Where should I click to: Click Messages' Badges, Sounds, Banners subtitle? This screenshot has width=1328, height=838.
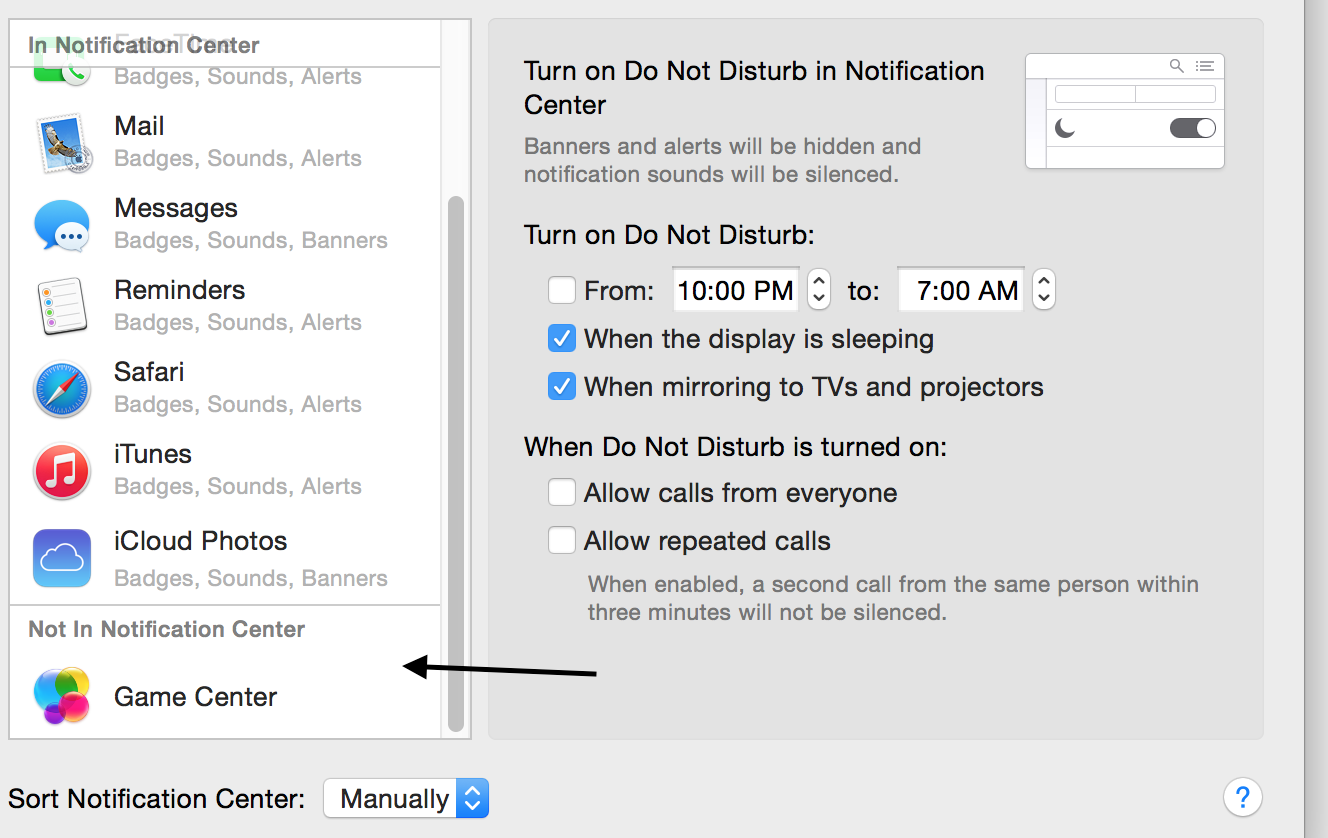pyautogui.click(x=251, y=240)
